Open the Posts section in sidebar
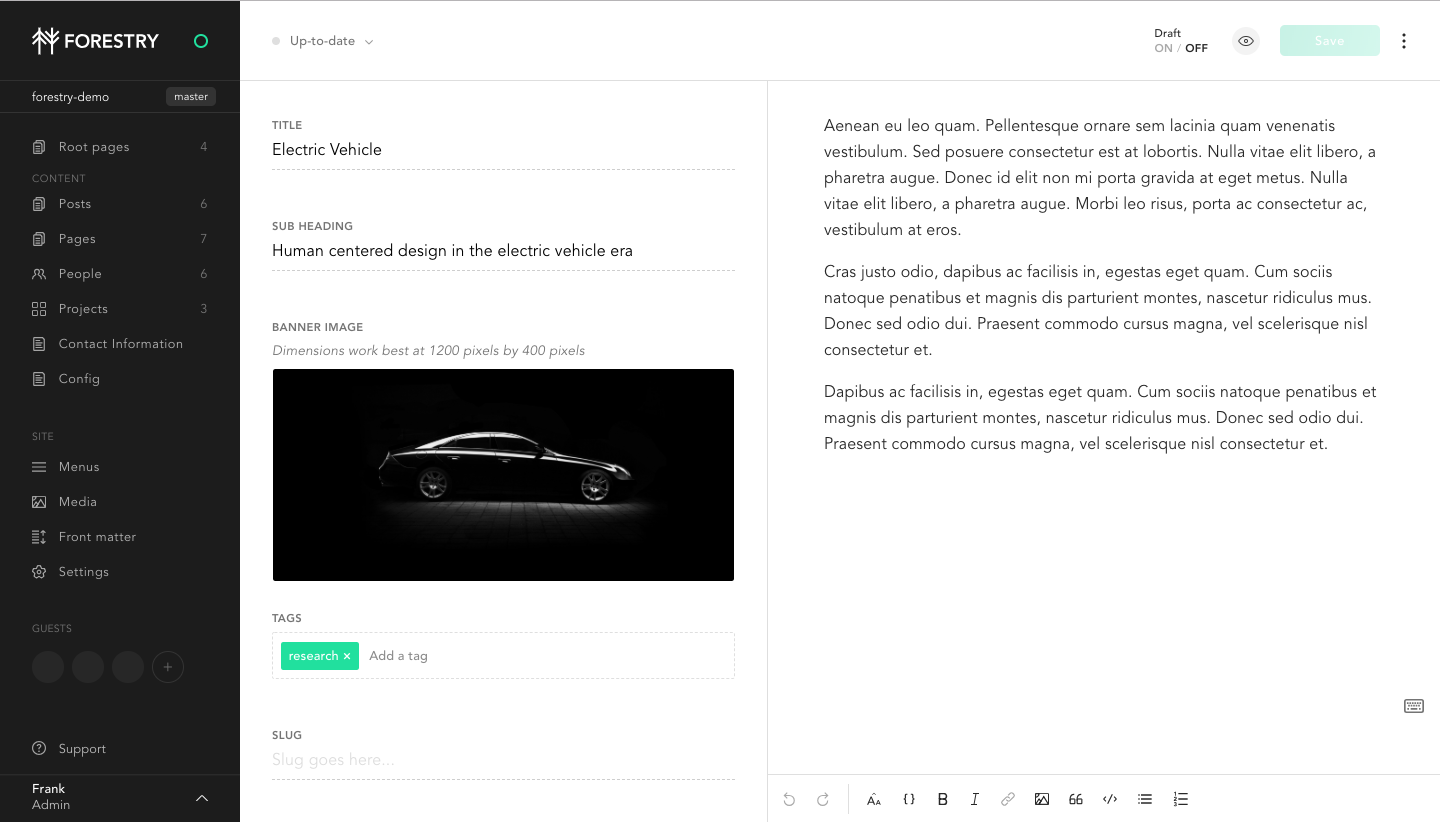Screen dimensions: 1440x822 (x=120, y=204)
